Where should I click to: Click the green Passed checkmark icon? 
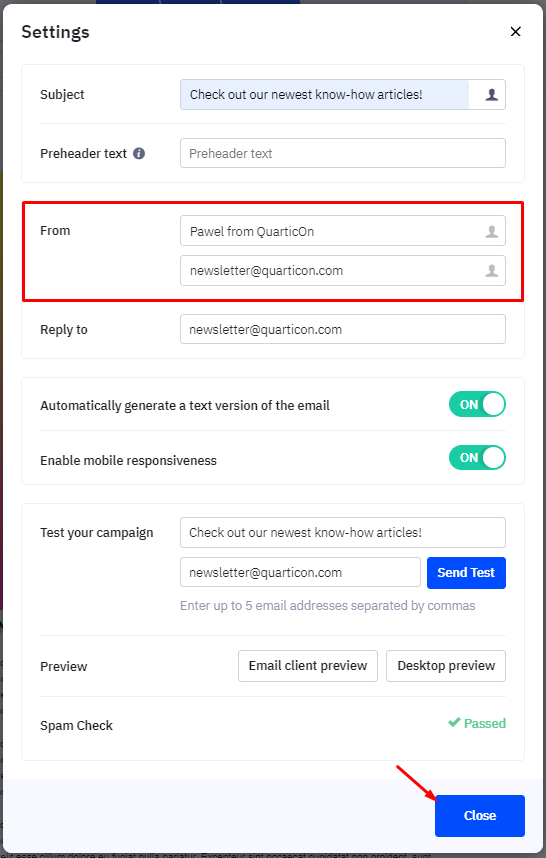click(x=454, y=722)
